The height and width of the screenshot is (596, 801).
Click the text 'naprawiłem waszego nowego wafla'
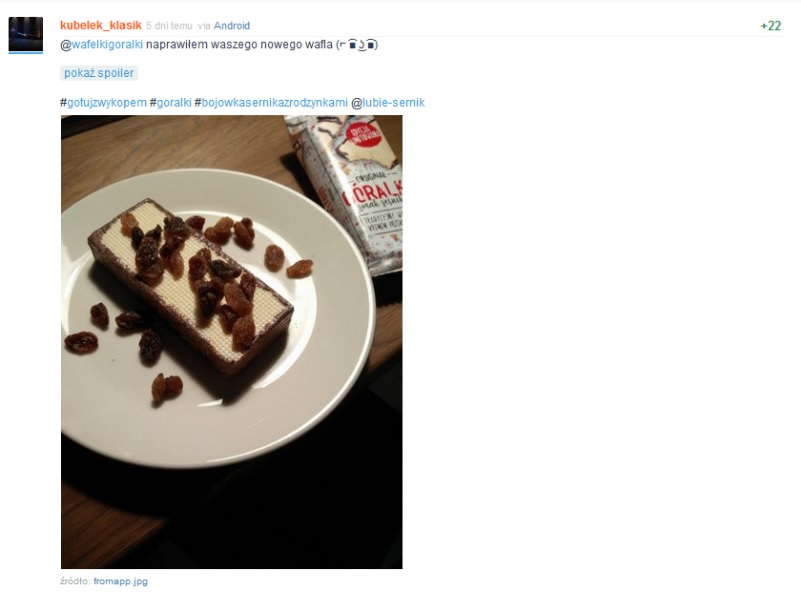pyautogui.click(x=239, y=45)
